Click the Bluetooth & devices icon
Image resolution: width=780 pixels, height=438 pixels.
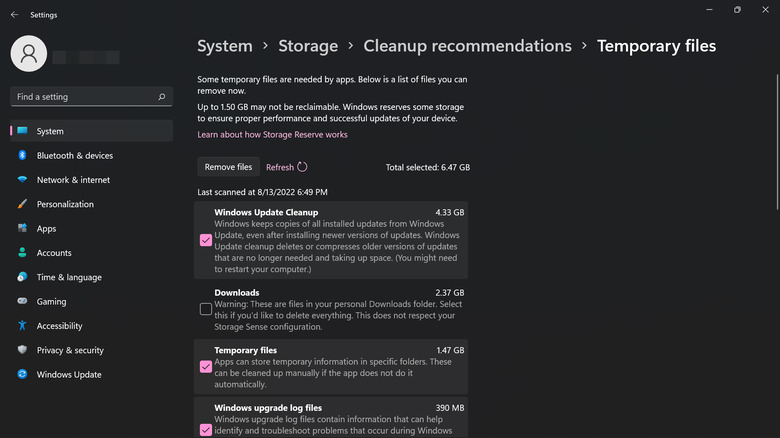(x=22, y=156)
